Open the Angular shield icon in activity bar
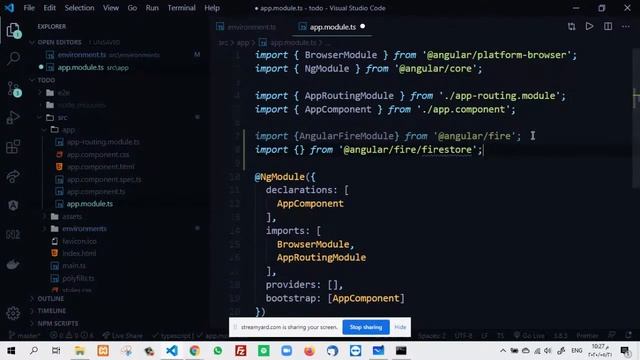Viewport: 640px width, 360px height. pos(13,205)
